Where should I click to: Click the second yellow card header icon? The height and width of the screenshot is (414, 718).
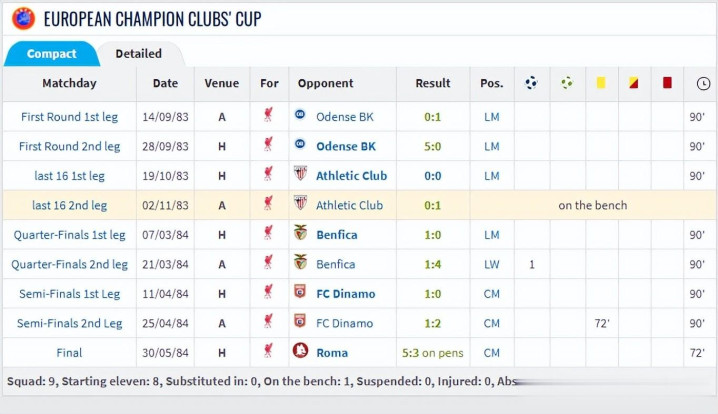click(633, 83)
